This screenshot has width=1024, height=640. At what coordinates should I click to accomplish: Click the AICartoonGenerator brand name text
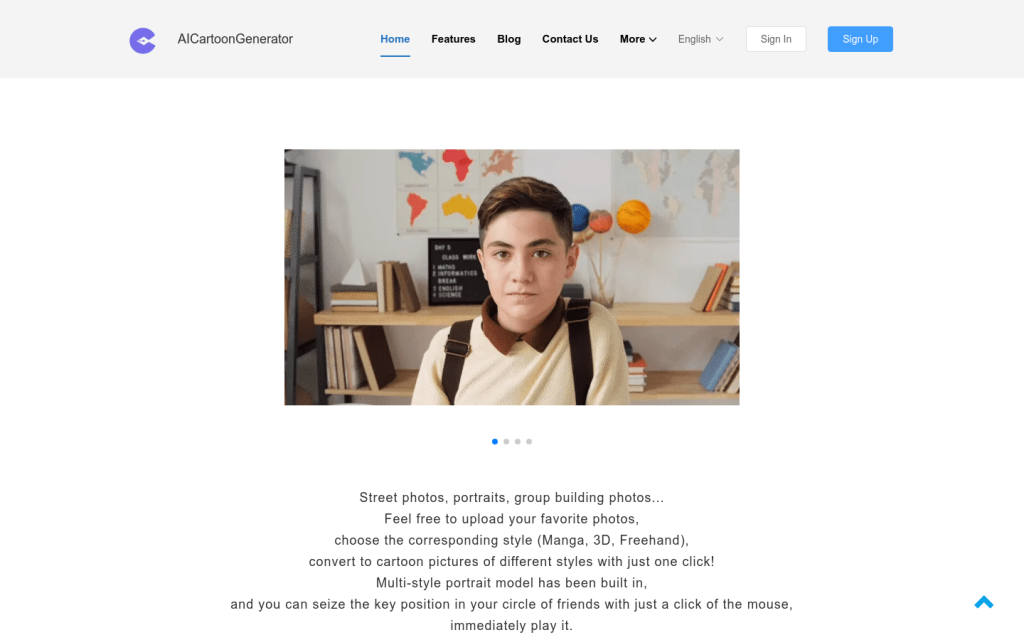point(235,39)
